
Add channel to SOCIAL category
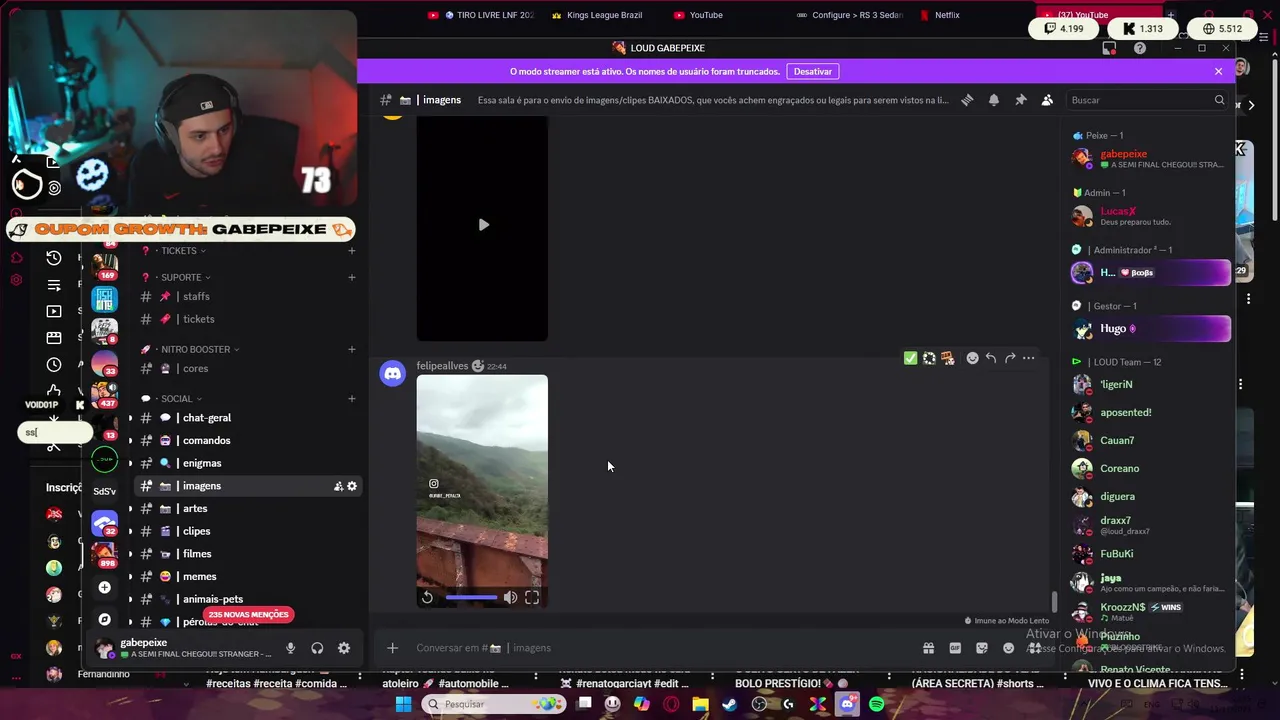pos(352,399)
